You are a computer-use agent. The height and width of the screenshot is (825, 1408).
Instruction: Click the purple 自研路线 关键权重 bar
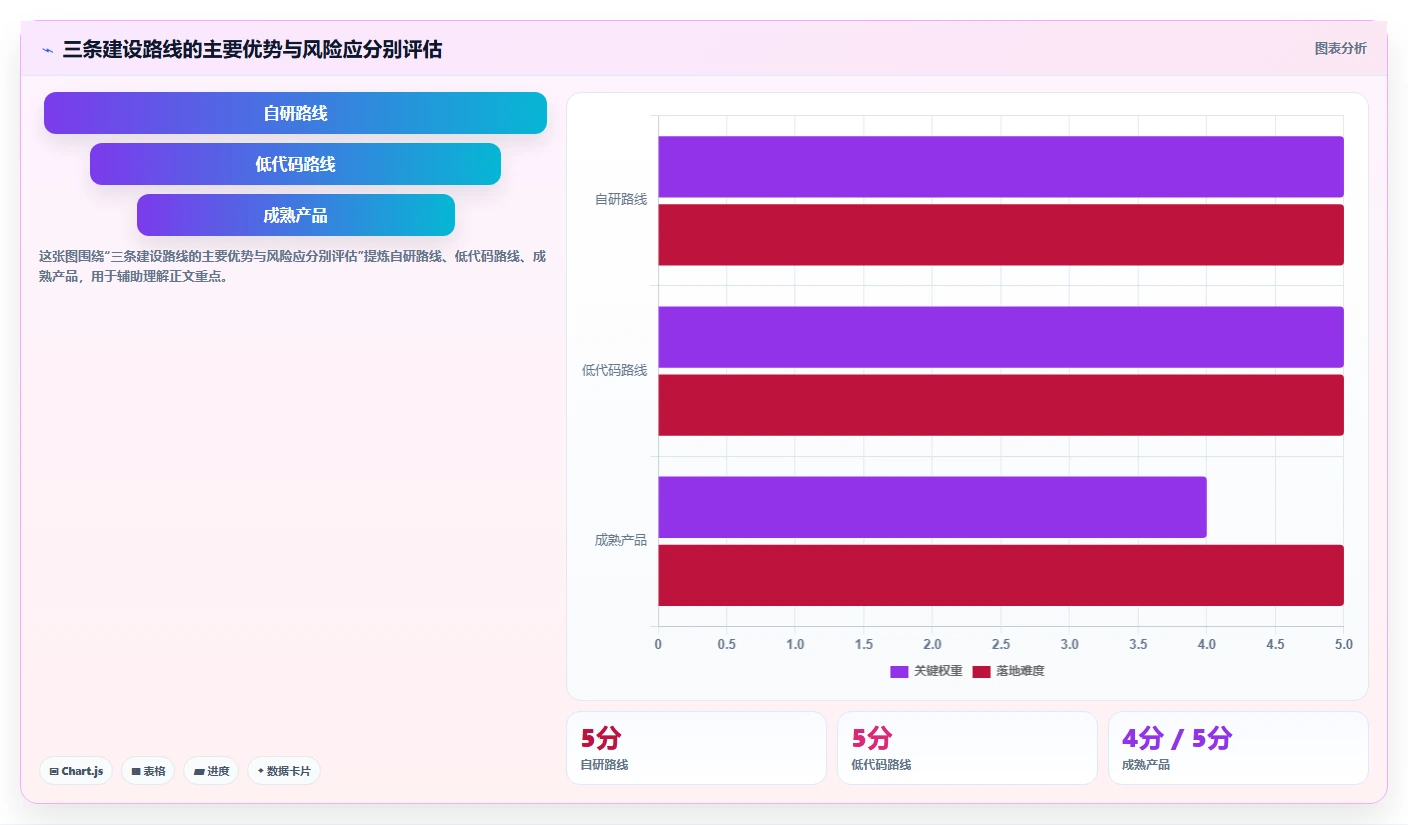click(x=1000, y=166)
